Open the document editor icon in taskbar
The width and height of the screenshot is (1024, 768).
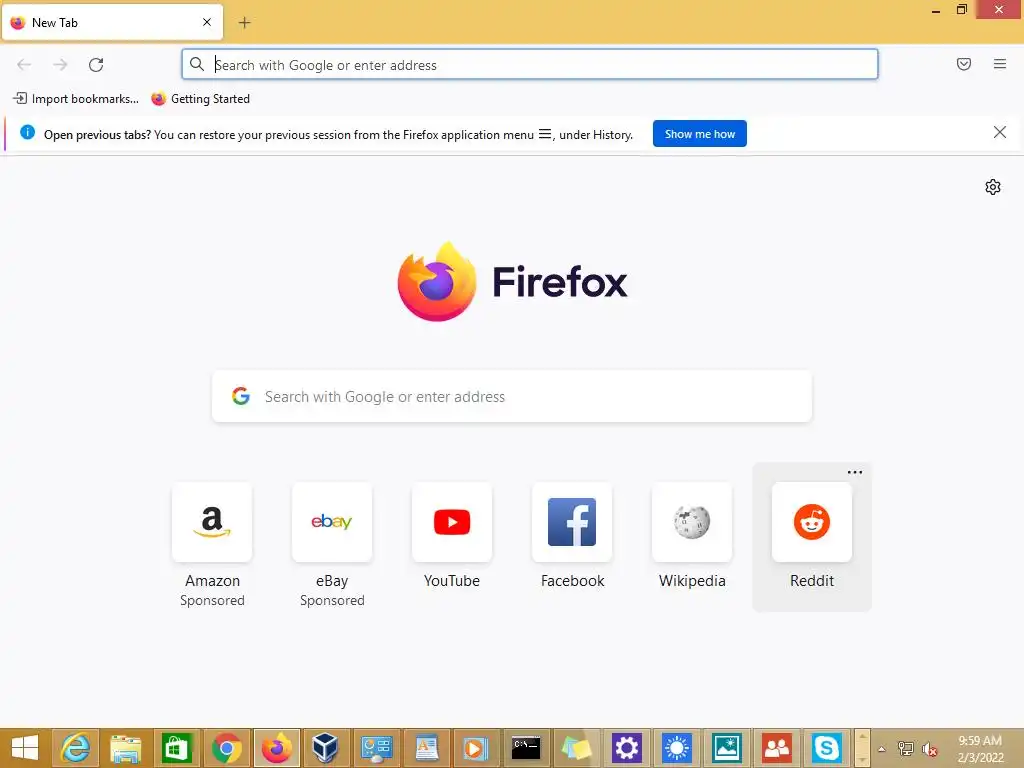tap(426, 748)
